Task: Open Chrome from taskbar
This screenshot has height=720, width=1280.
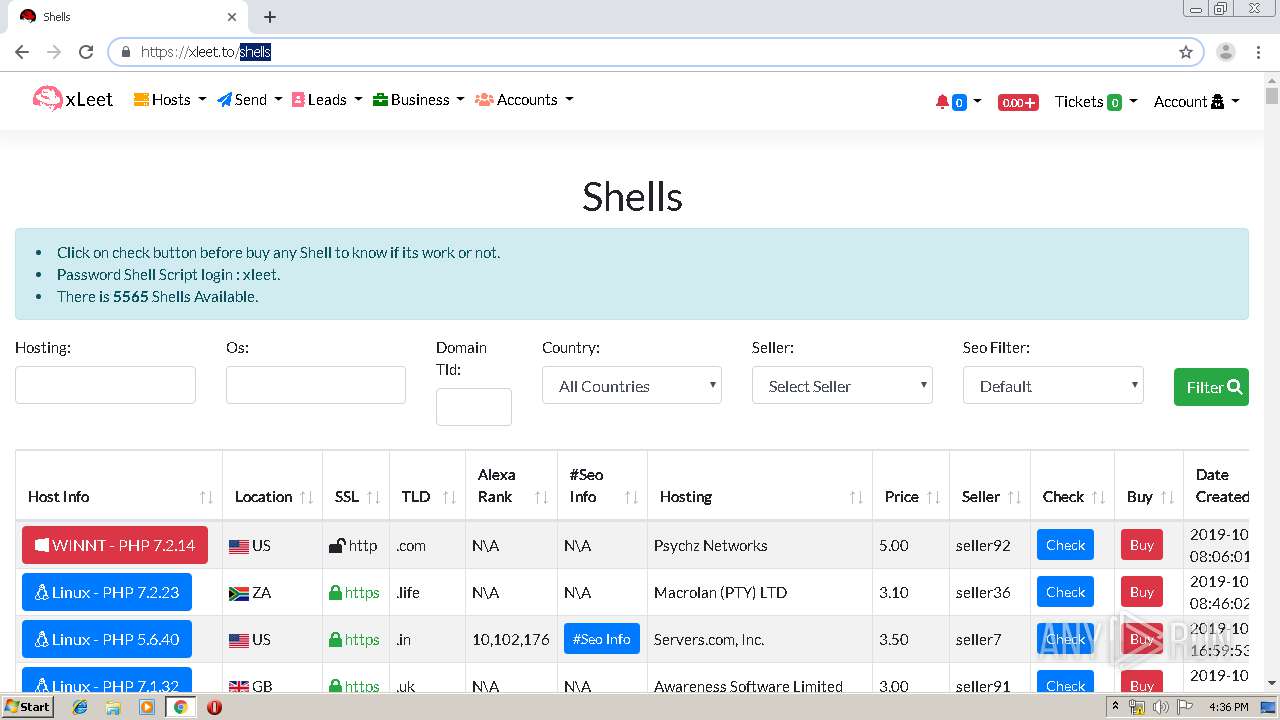Action: 180,707
